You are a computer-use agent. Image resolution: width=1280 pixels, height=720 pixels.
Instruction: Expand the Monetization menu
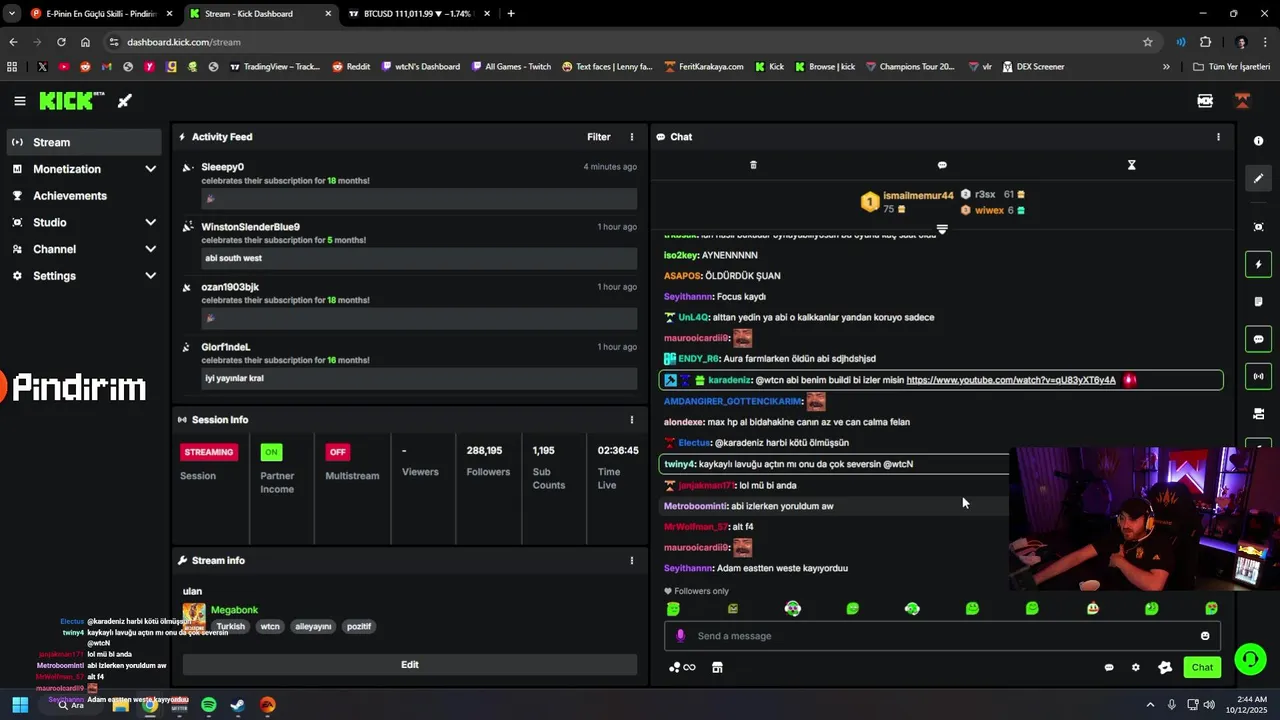click(x=84, y=169)
